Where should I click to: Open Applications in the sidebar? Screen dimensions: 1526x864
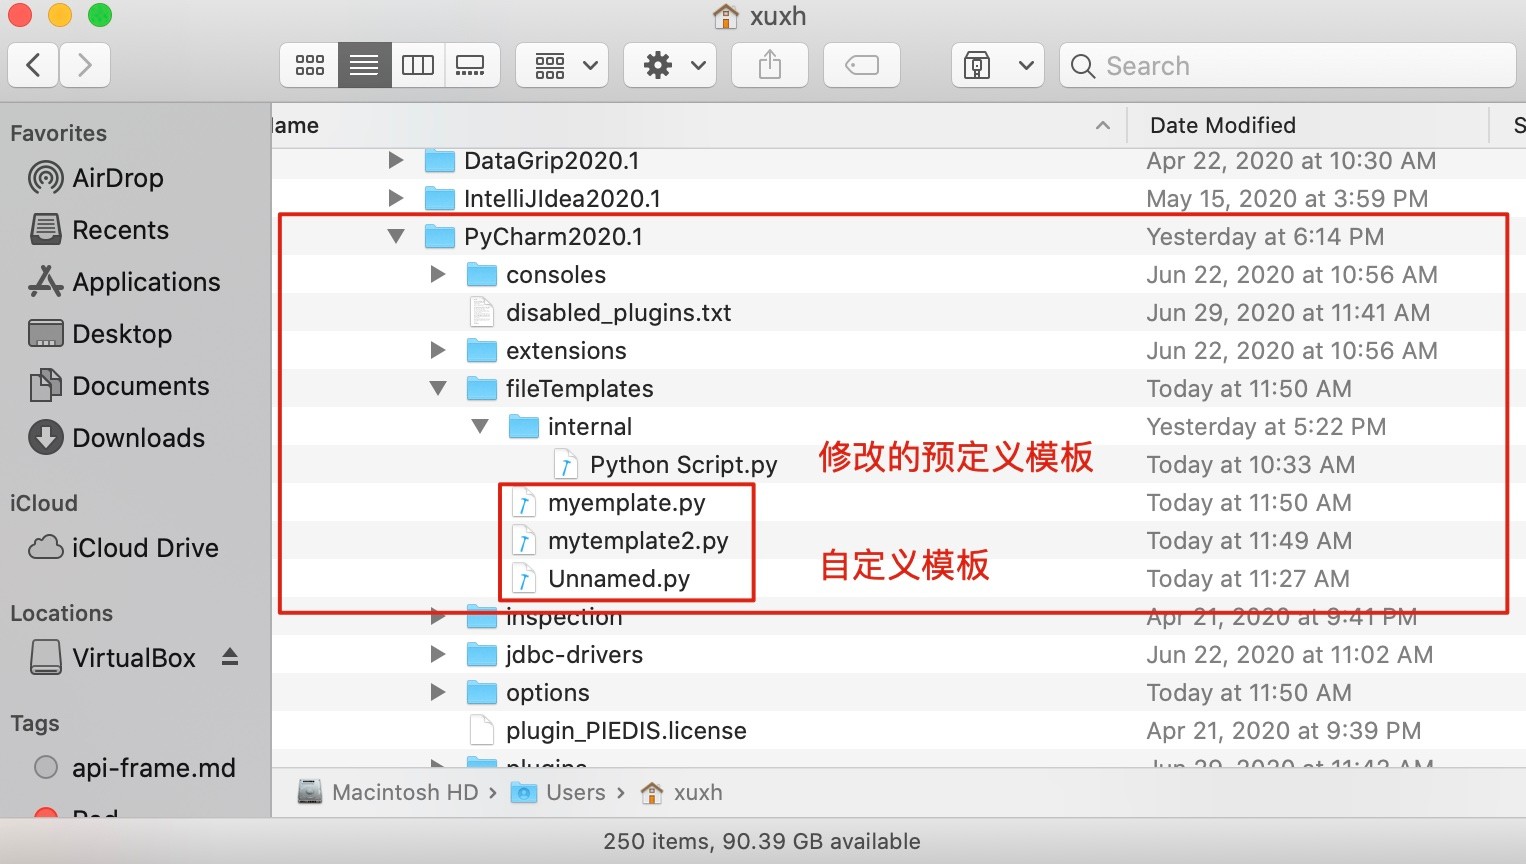point(124,282)
